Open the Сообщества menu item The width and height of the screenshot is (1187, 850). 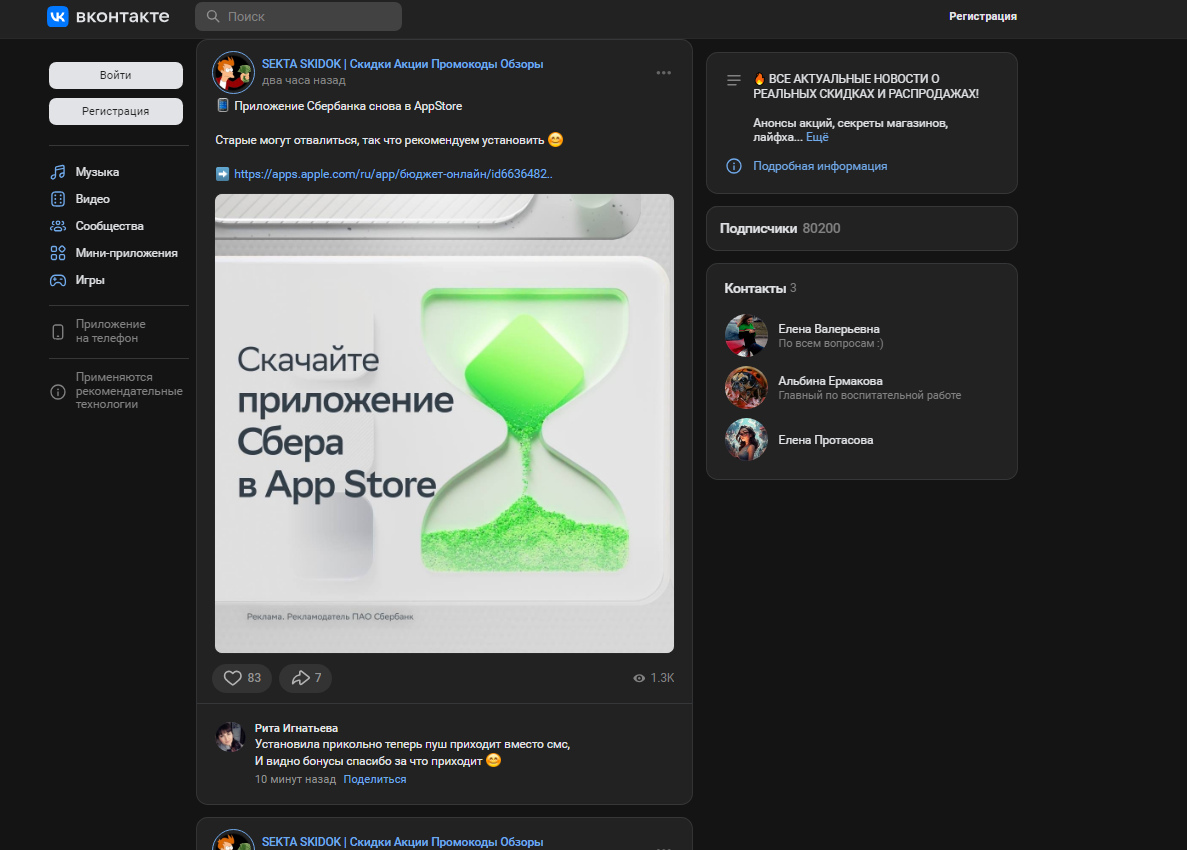[x=109, y=226]
